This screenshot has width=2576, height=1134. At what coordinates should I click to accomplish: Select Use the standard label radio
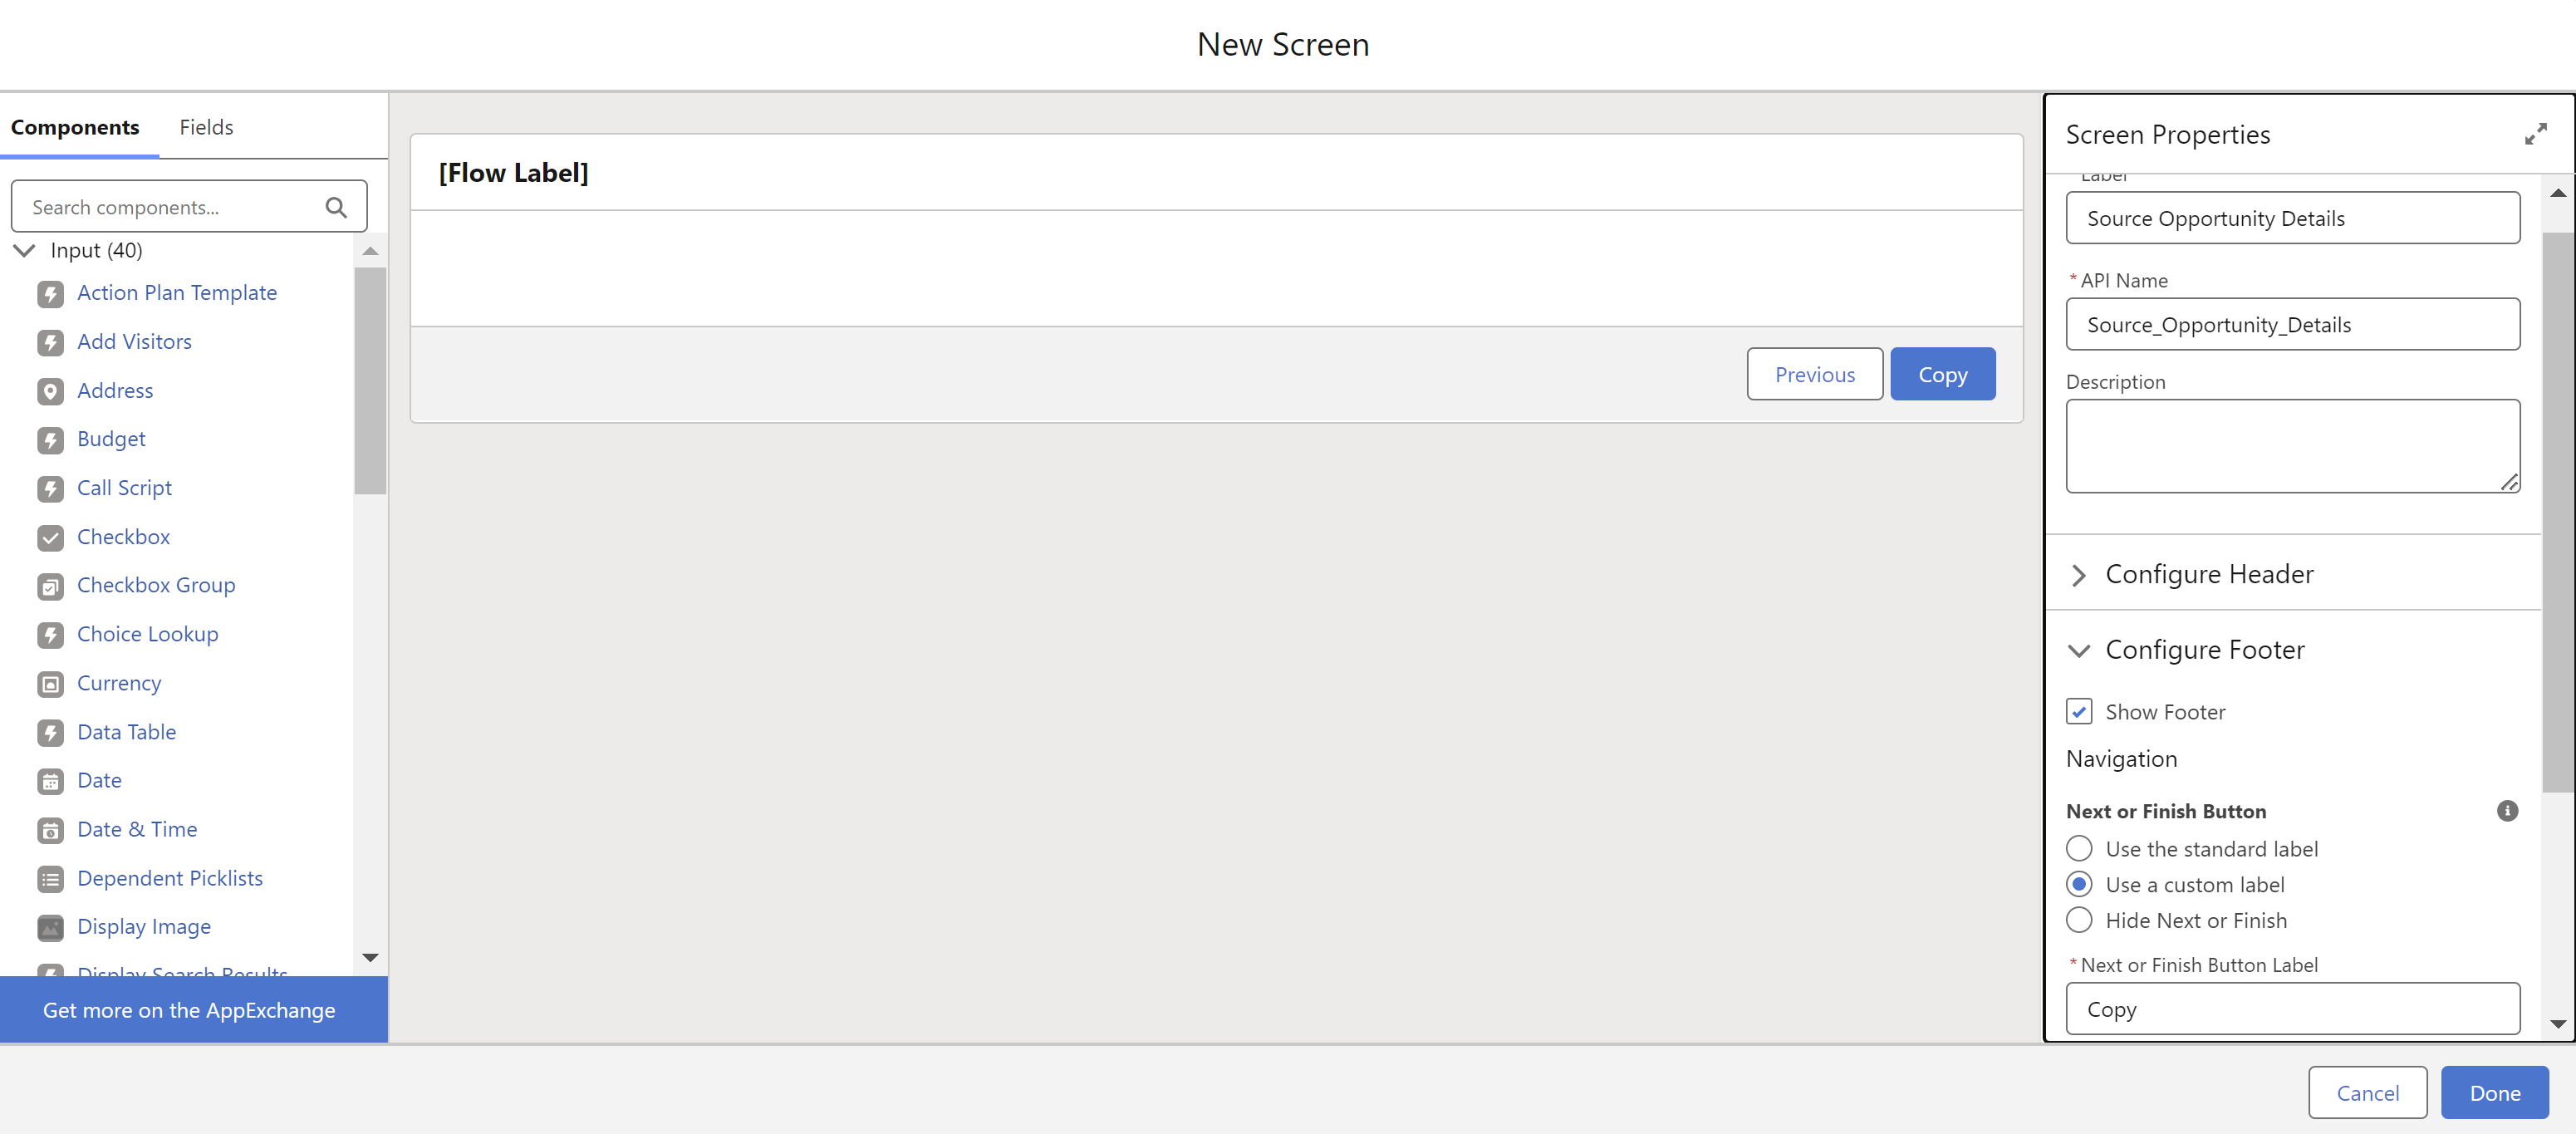[x=2079, y=849]
